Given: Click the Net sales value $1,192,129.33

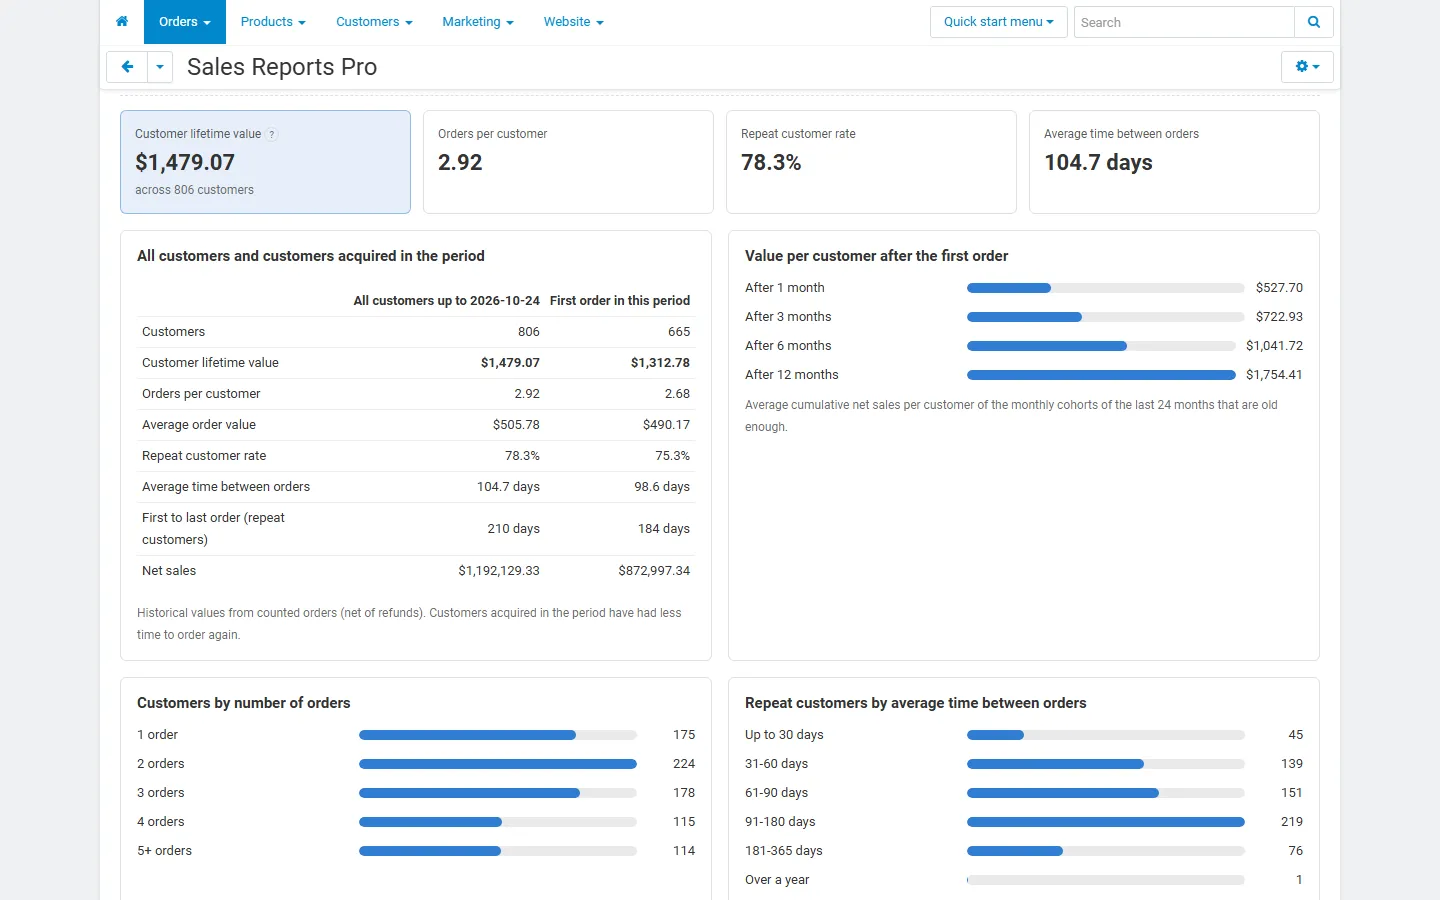Looking at the screenshot, I should [x=499, y=571].
